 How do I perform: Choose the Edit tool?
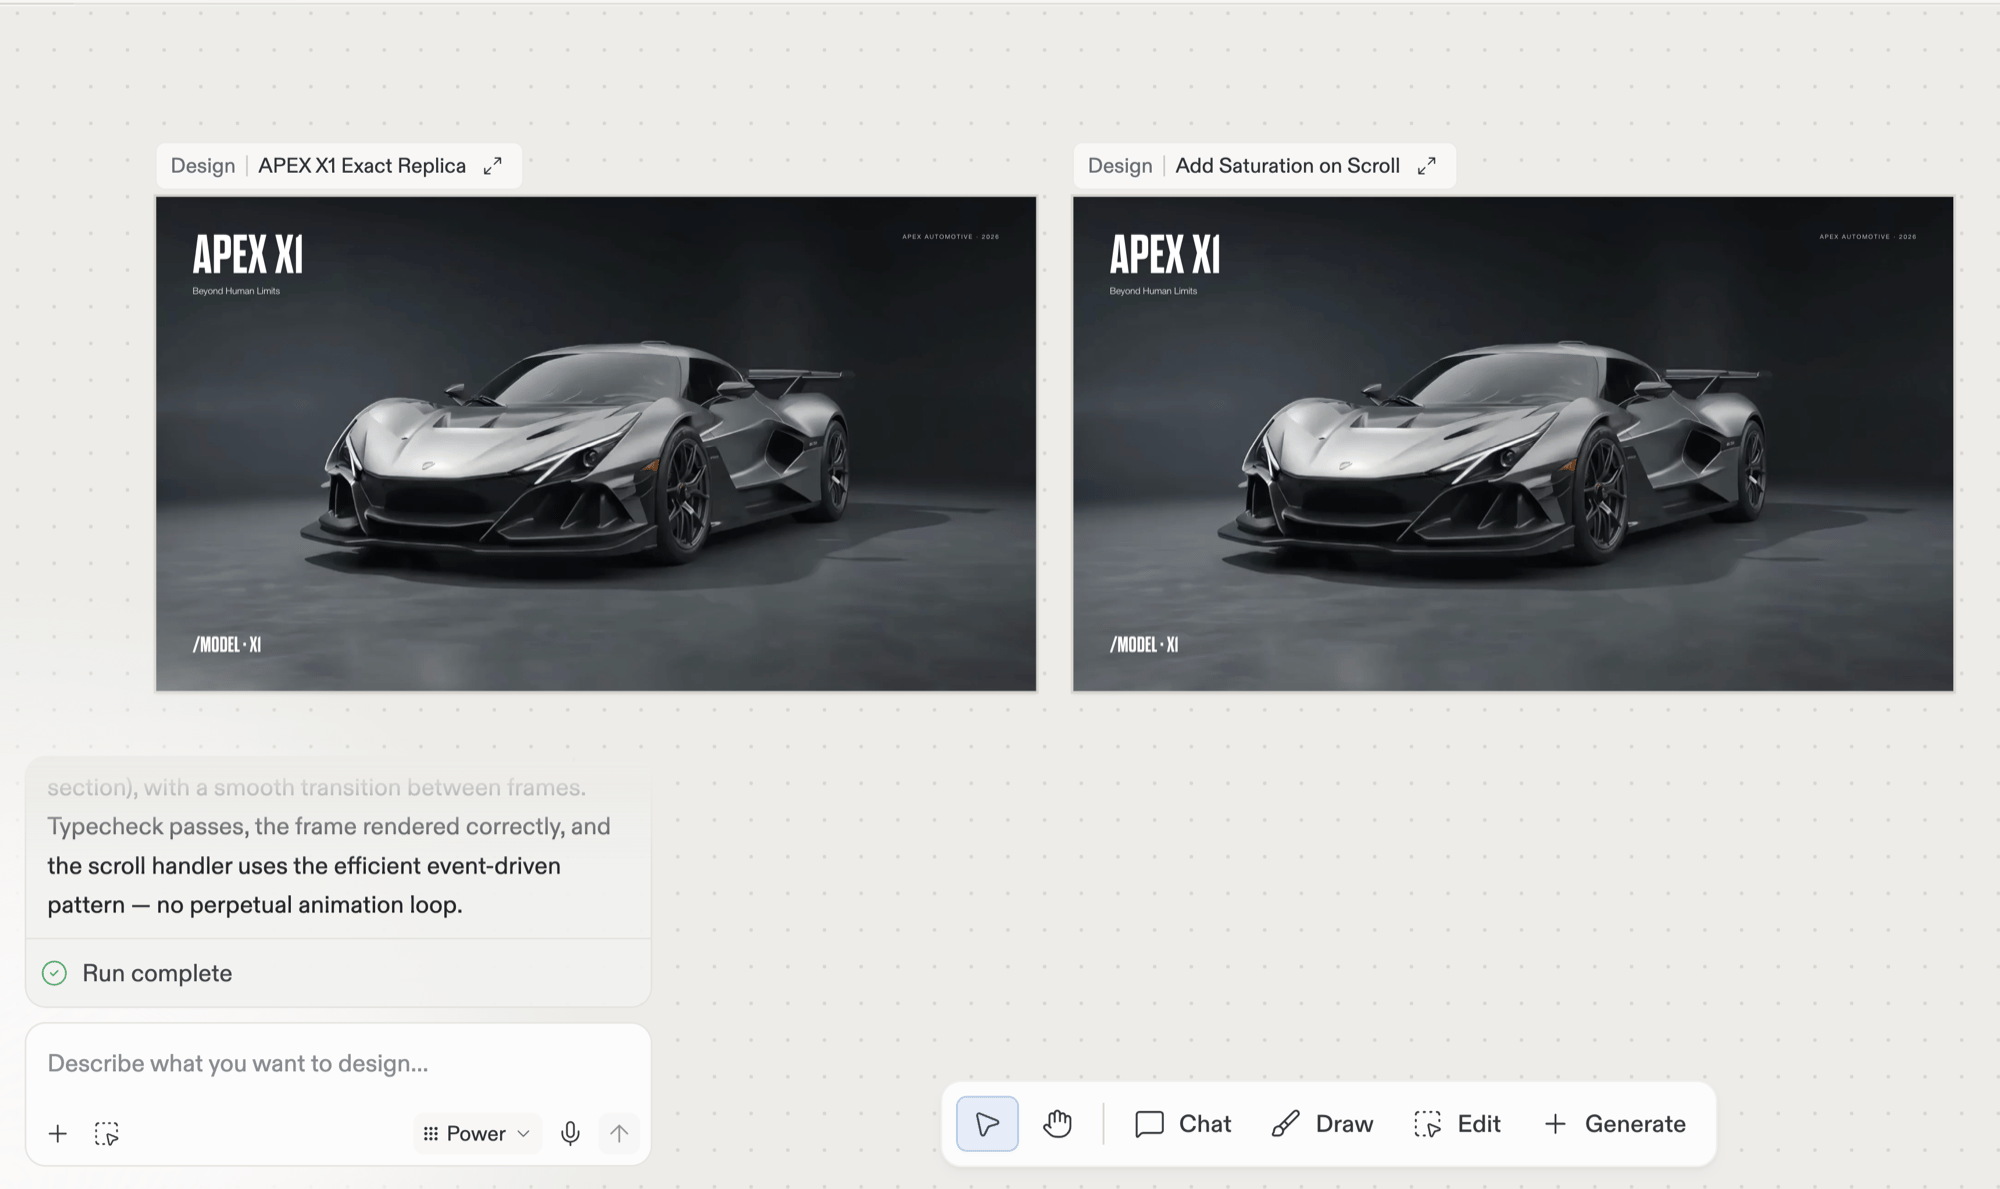pyautogui.click(x=1457, y=1124)
